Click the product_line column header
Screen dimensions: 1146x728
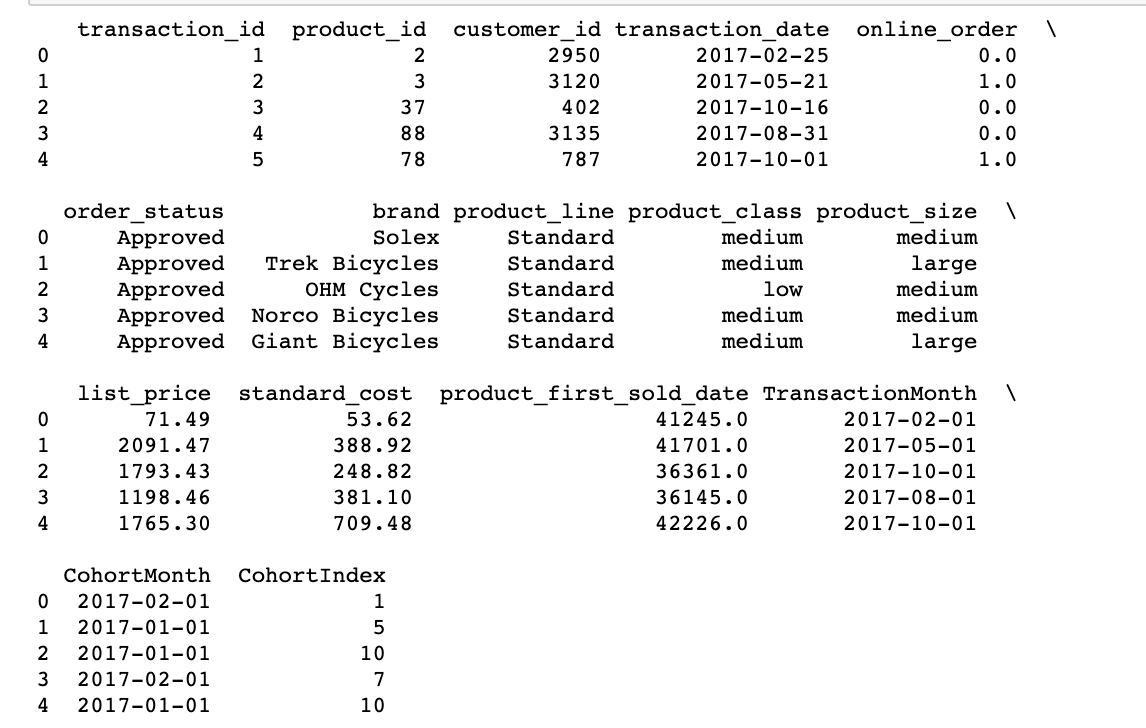pyautogui.click(x=534, y=212)
